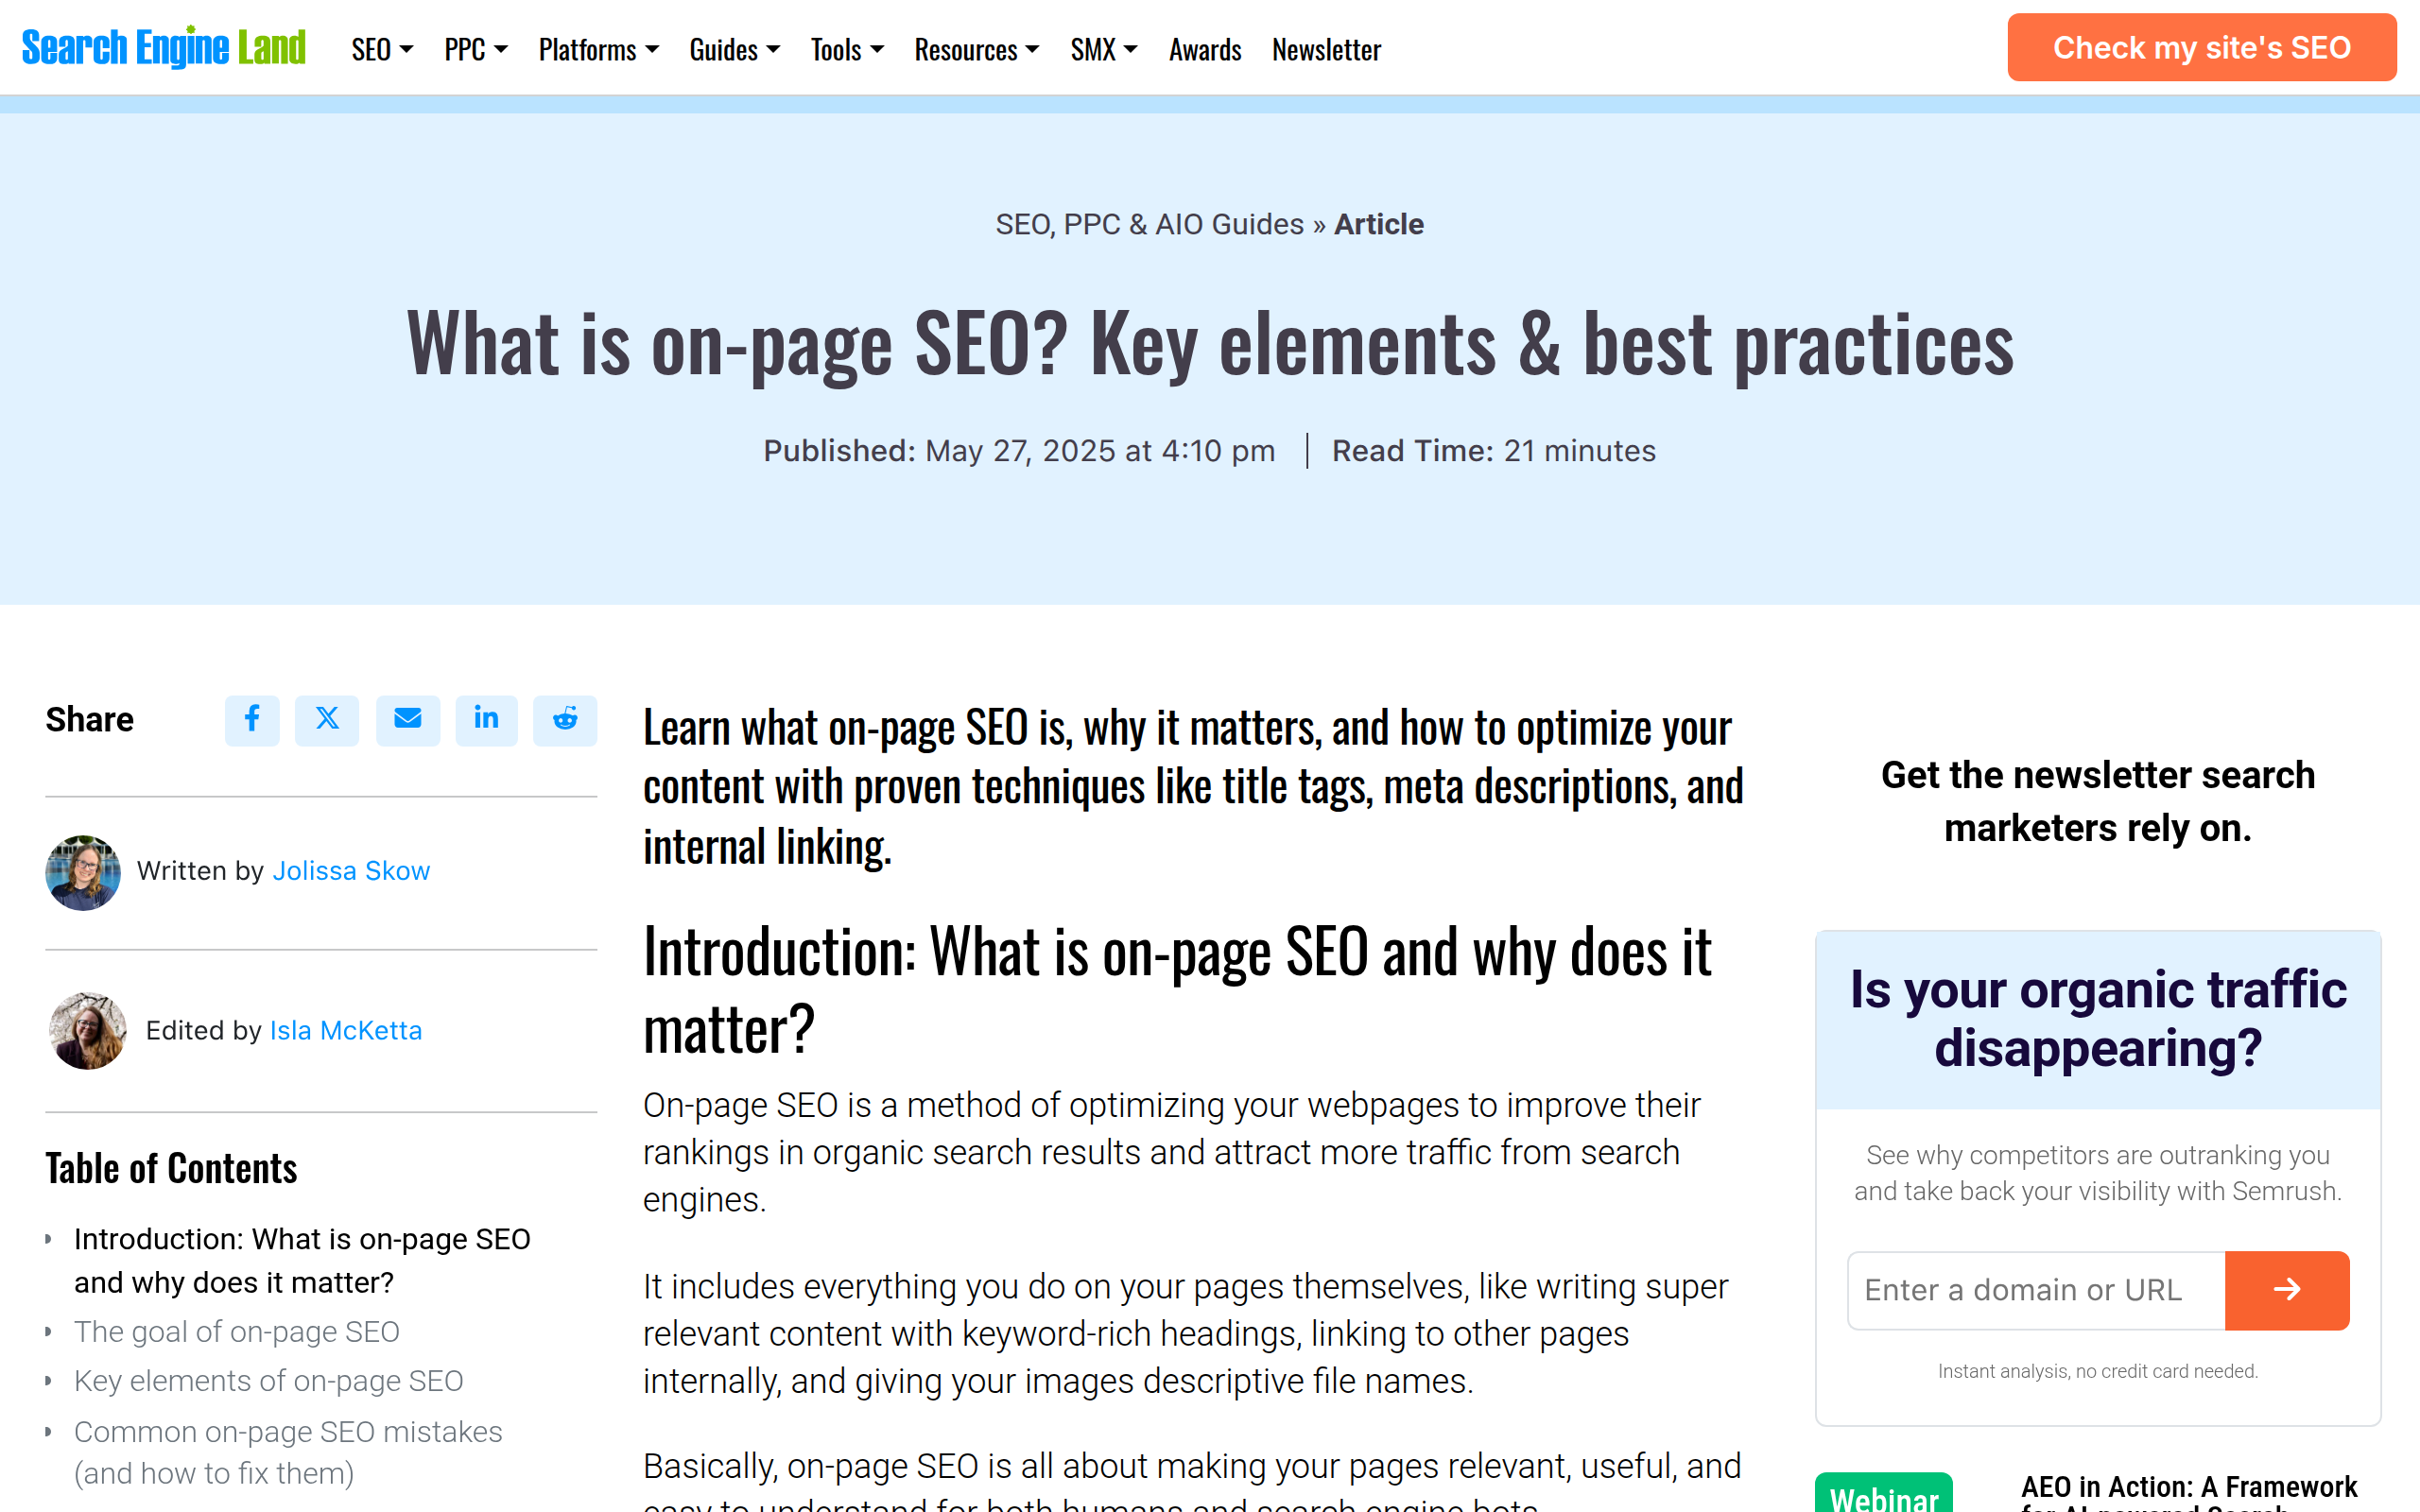Share article on X (Twitter) icon
The width and height of the screenshot is (2420, 1512).
[327, 720]
